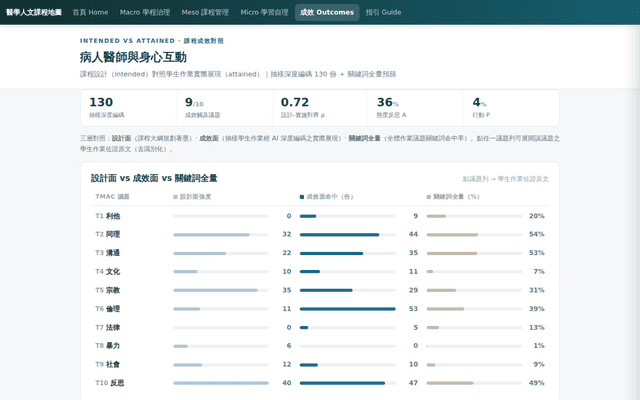Image resolution: width=640 pixels, height=400 pixels.
Task: Click the 13% value in T7 row
Action: pyautogui.click(x=537, y=327)
